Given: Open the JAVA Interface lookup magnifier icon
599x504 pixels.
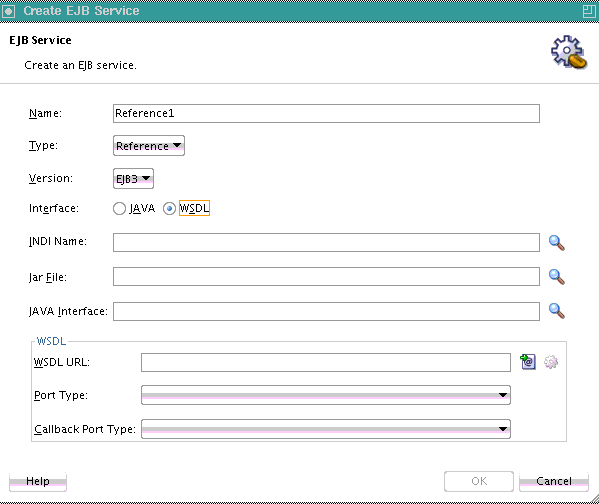Looking at the screenshot, I should tap(557, 311).
